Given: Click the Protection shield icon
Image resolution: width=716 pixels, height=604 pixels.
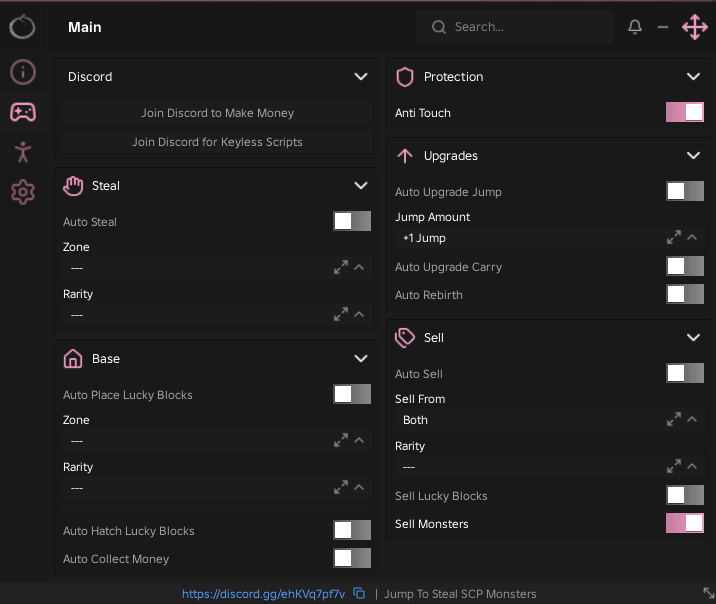Looking at the screenshot, I should tap(405, 77).
